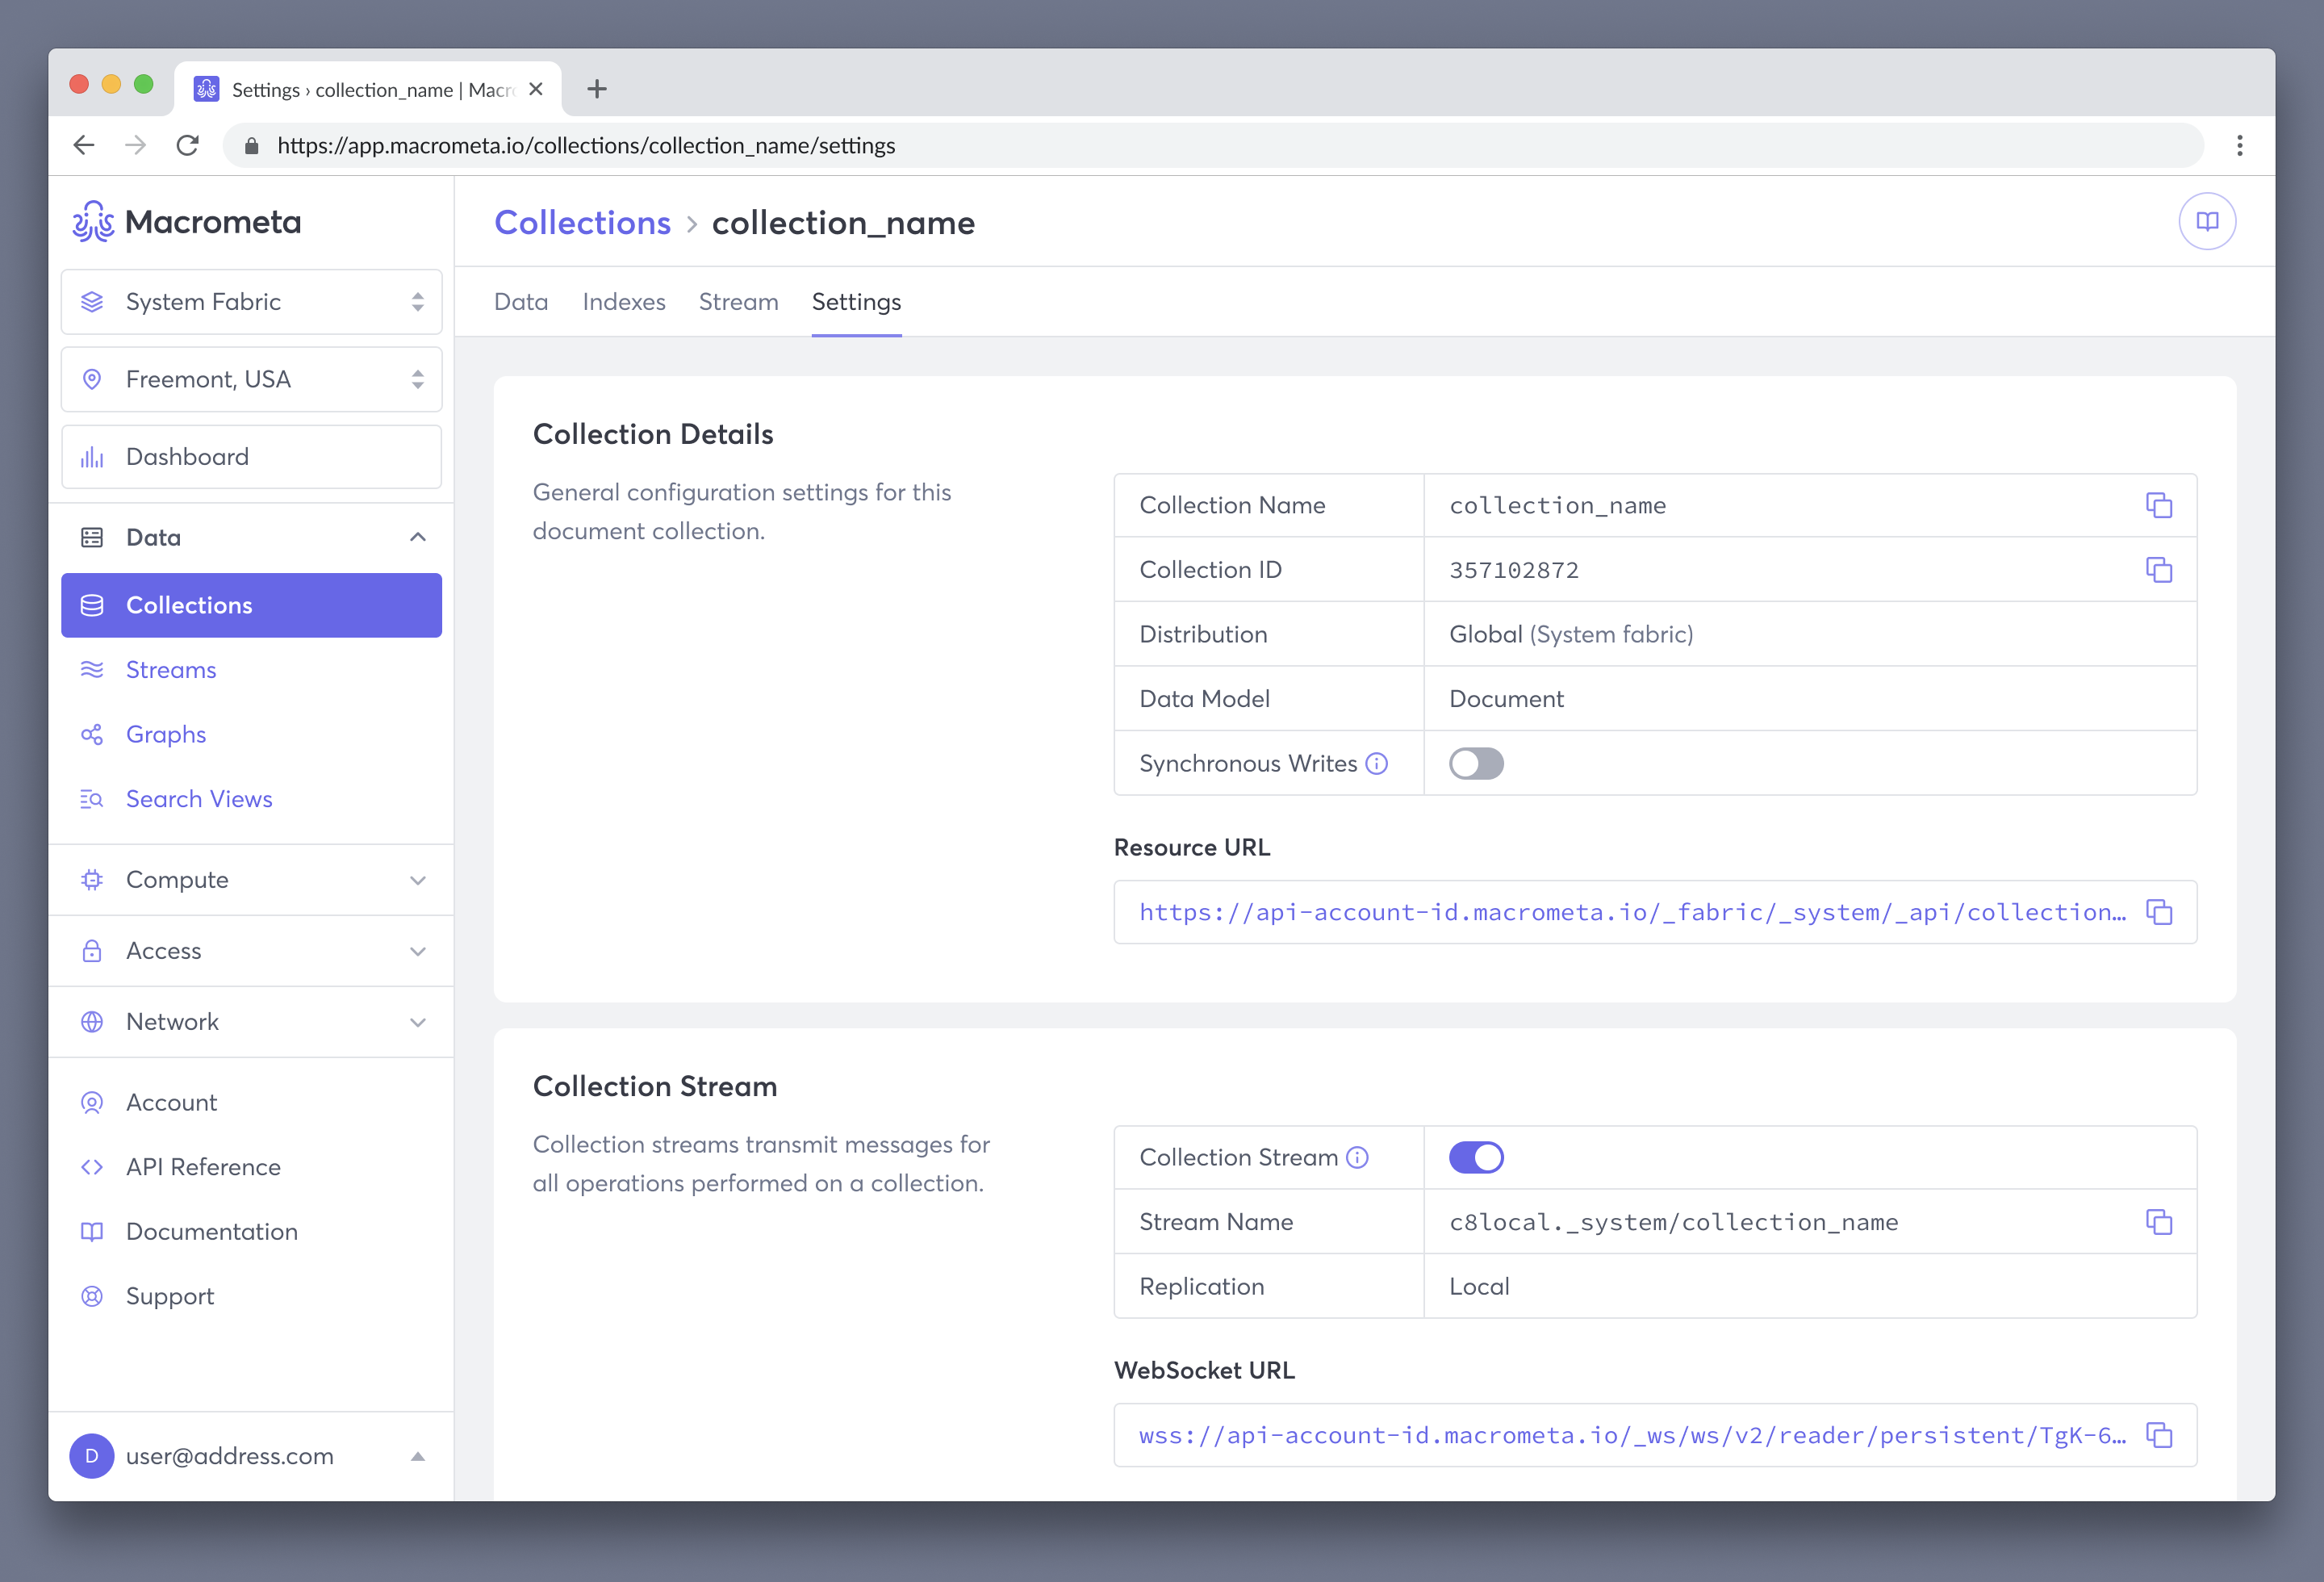
Task: Open the browser three-dot menu
Action: coord(2239,145)
